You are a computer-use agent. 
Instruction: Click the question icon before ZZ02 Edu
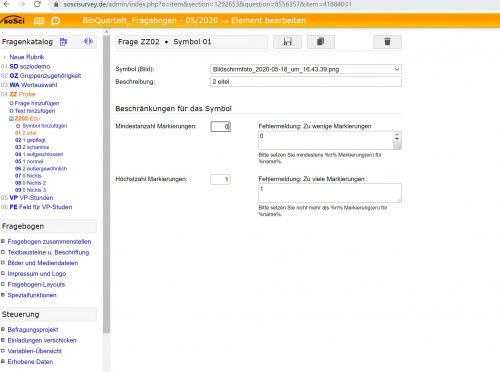pyautogui.click(x=11, y=119)
